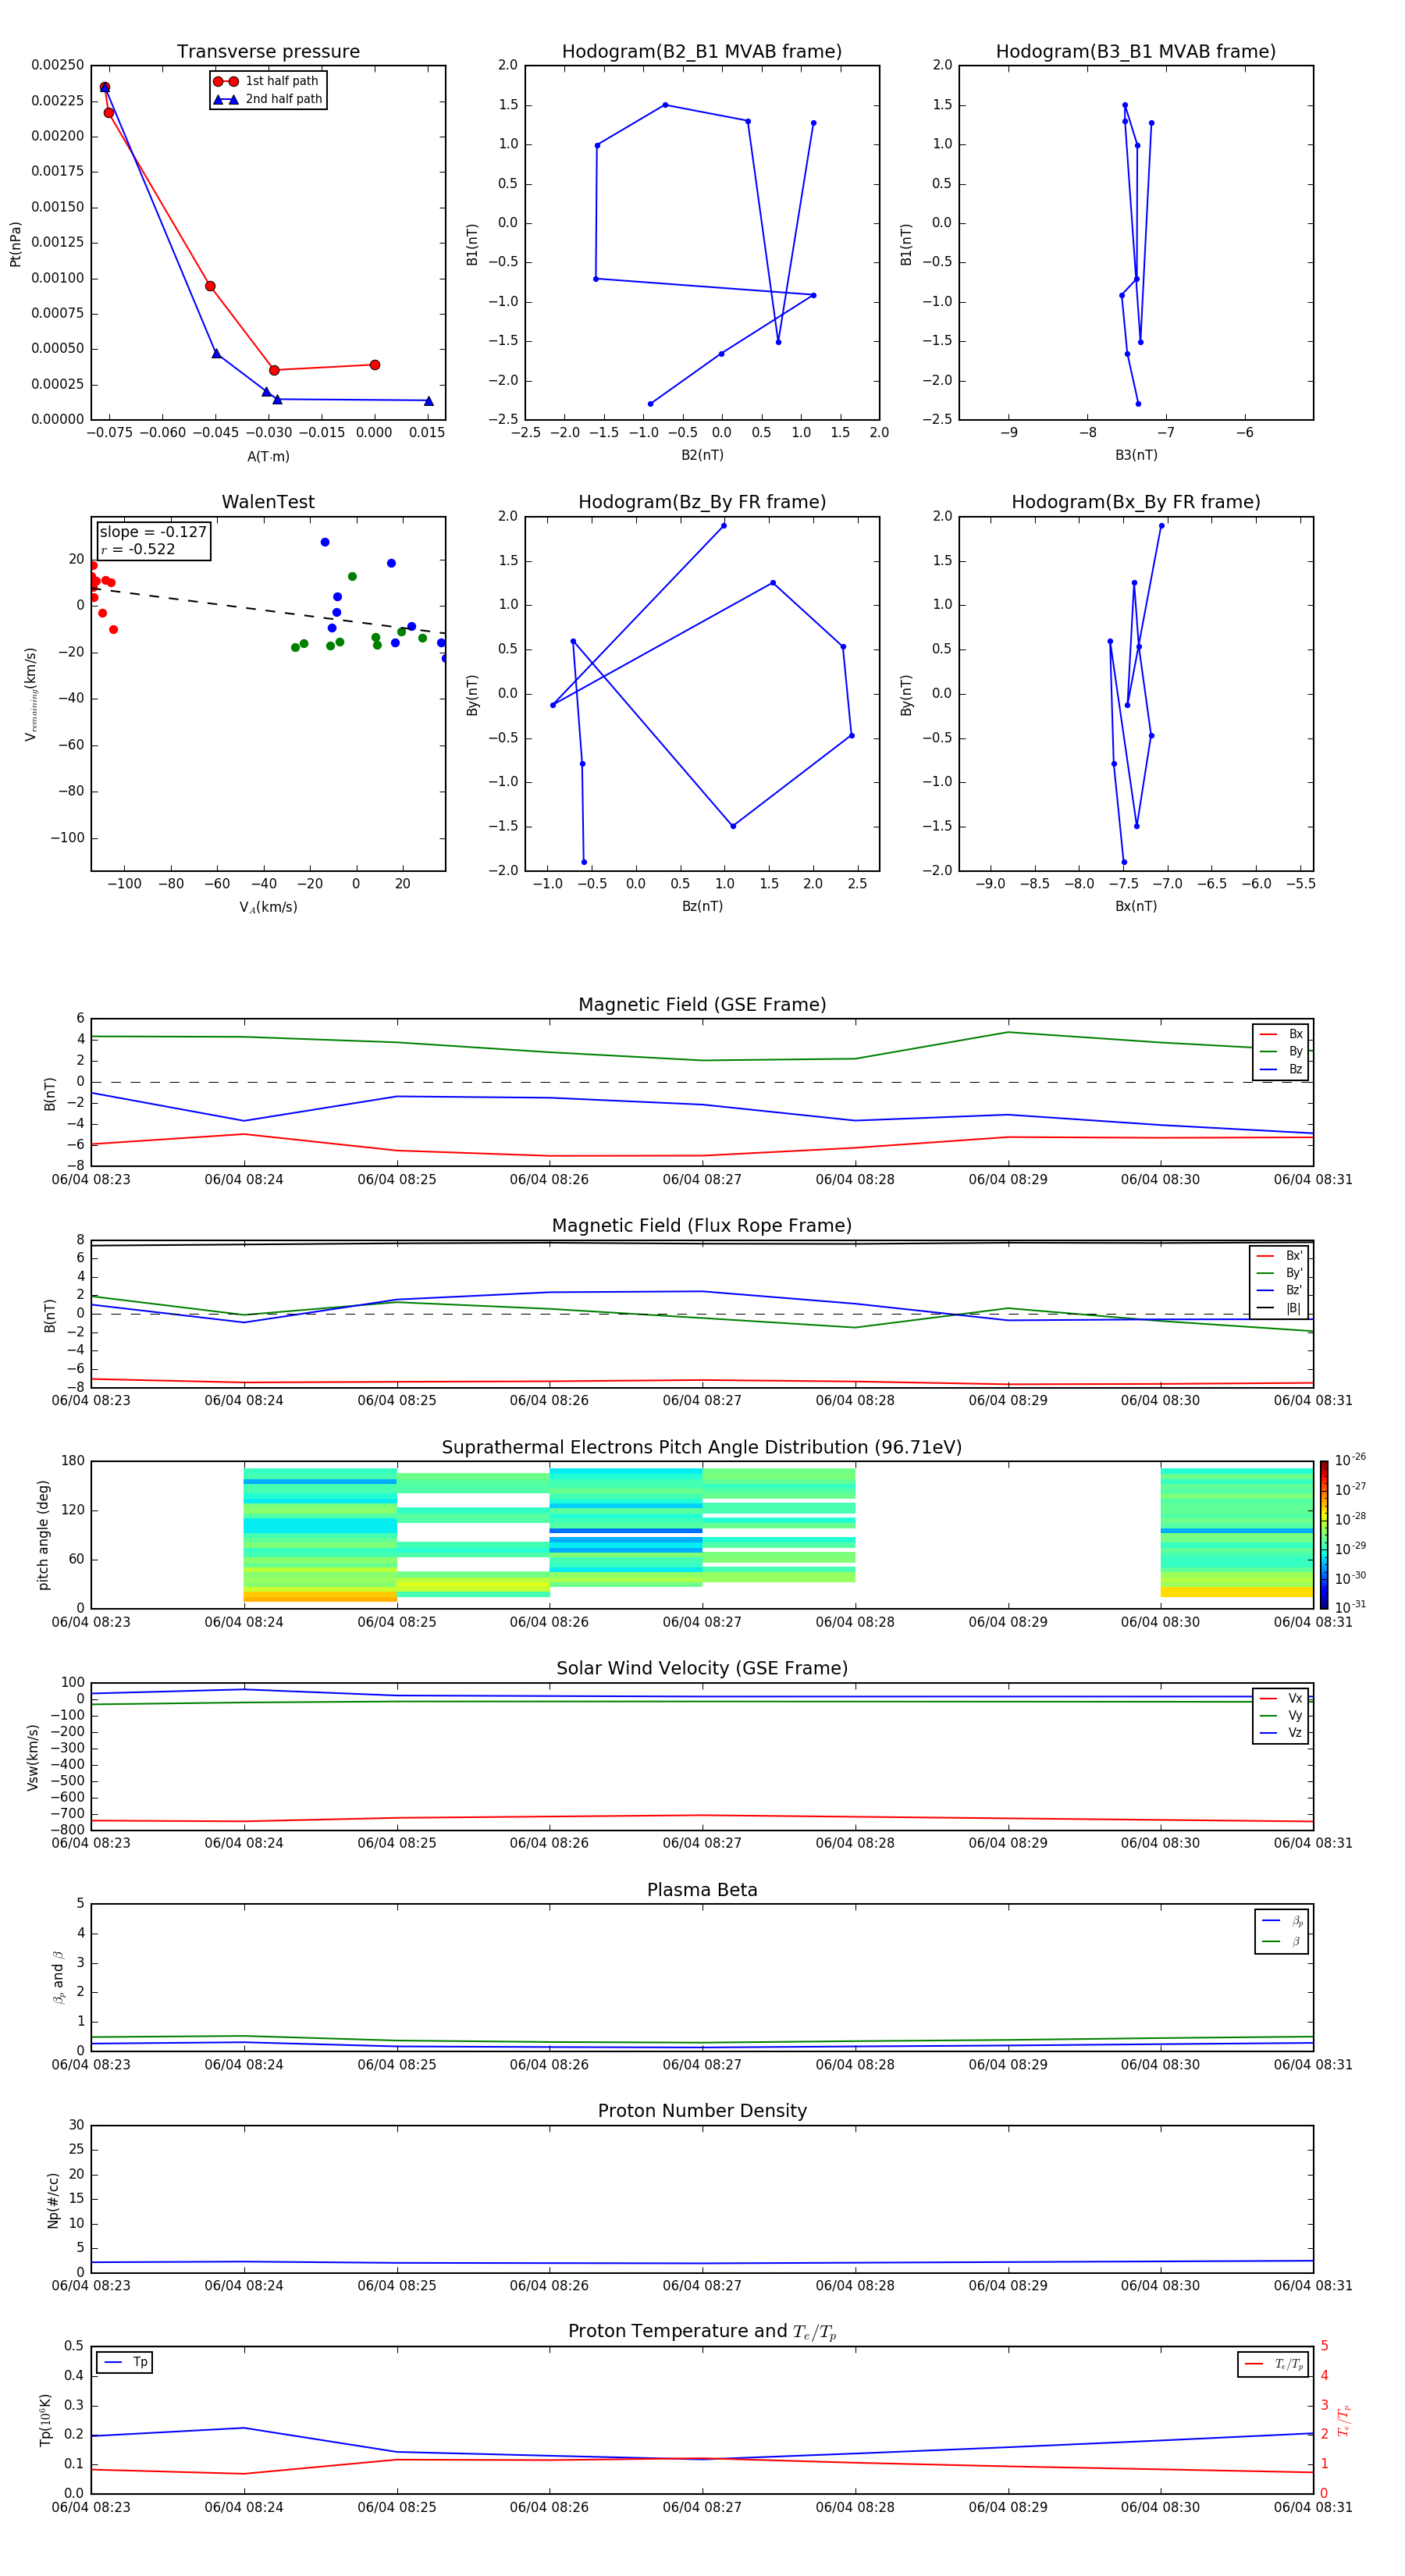1405x2576 pixels.
Task: Click the |B| entry in flux rope legend
Action: point(1279,1308)
